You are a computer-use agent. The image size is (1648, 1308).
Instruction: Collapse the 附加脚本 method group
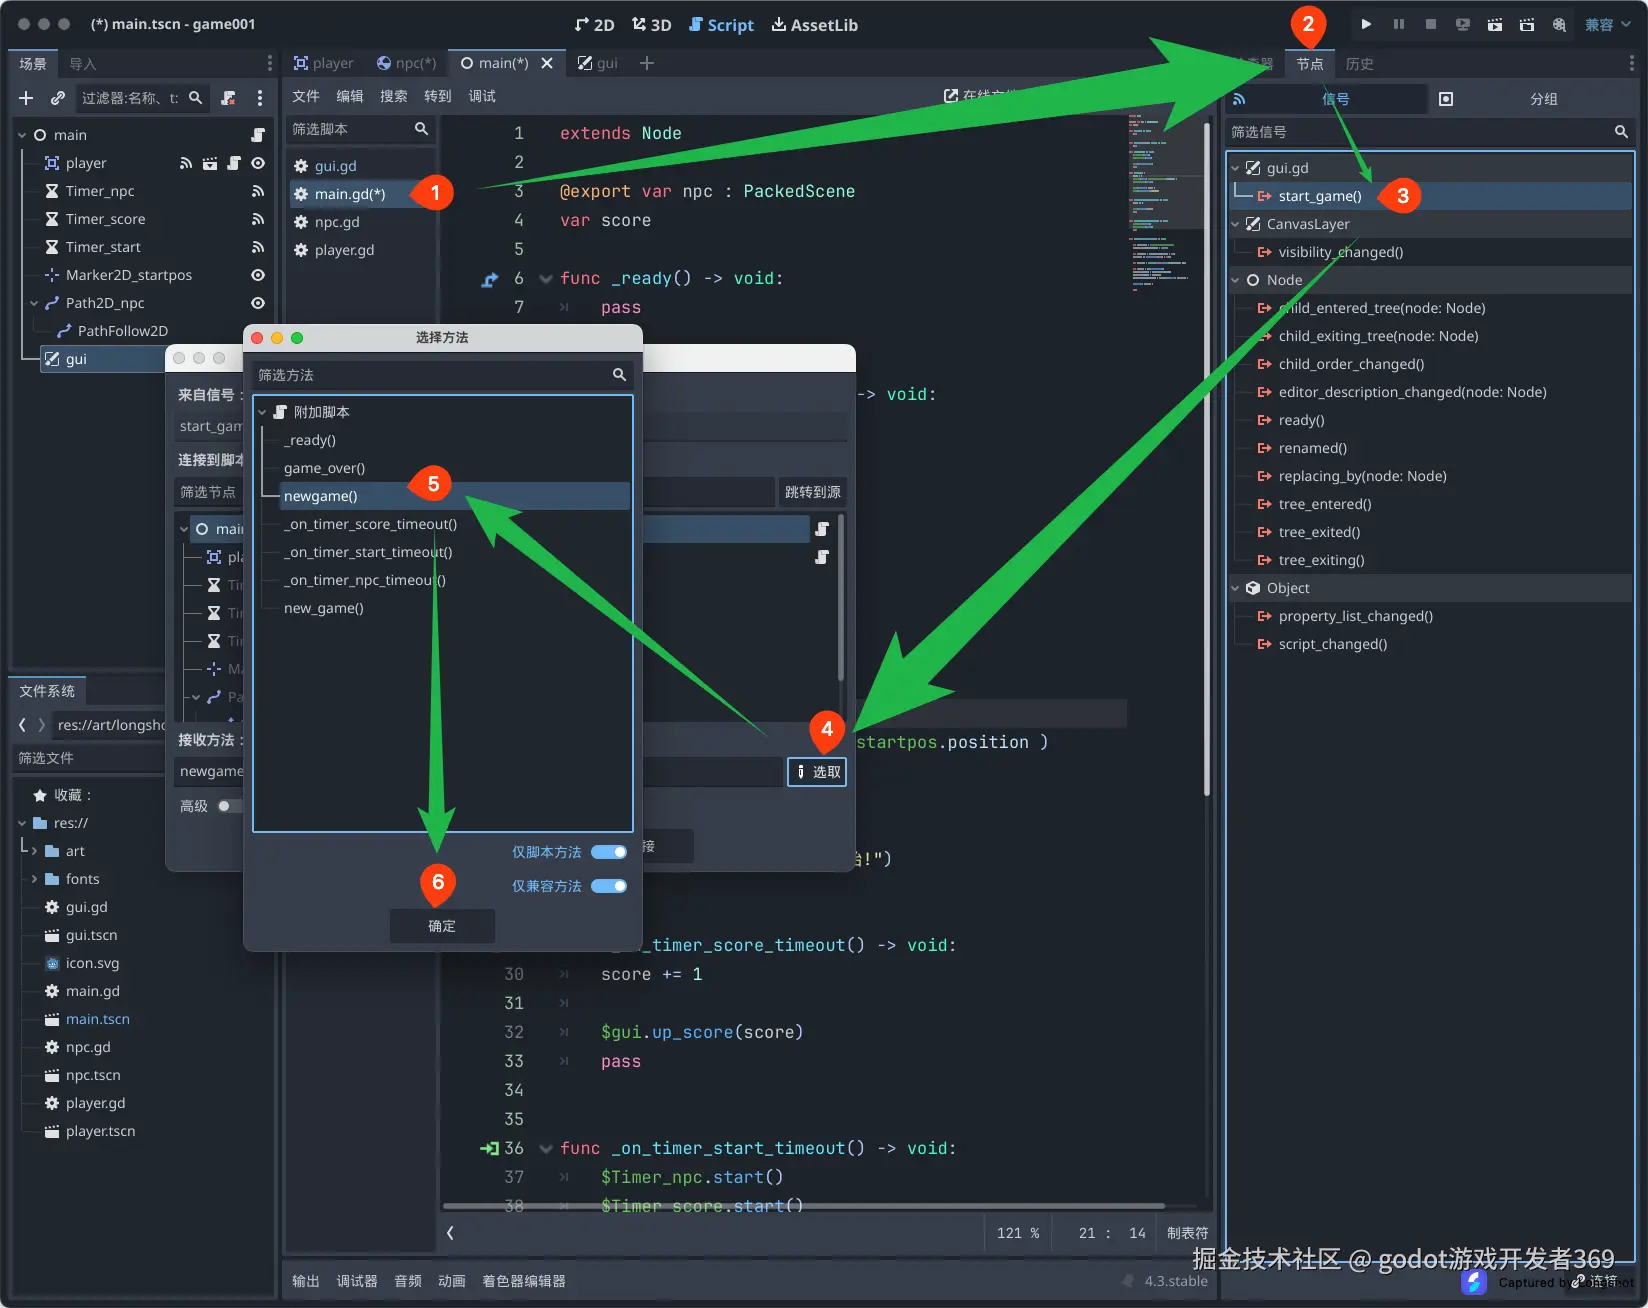(263, 412)
